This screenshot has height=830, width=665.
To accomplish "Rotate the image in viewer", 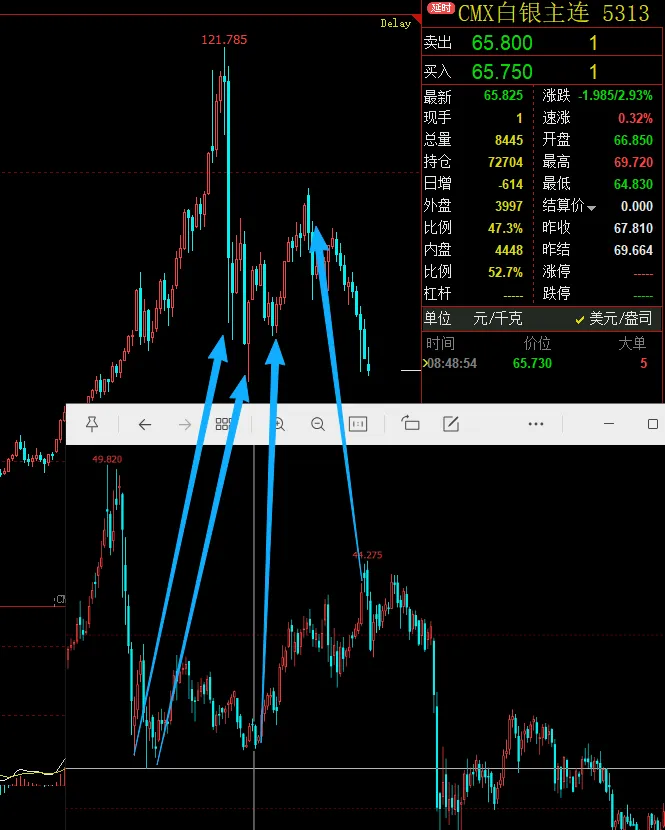I will [410, 423].
